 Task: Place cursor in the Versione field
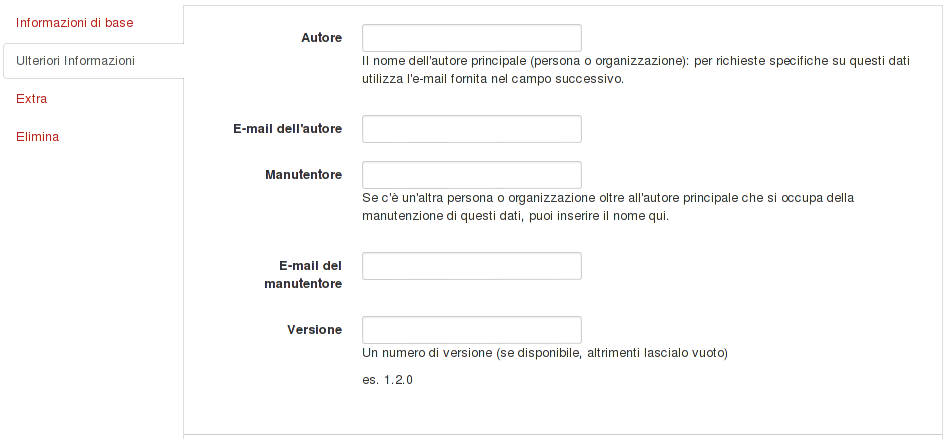(472, 330)
